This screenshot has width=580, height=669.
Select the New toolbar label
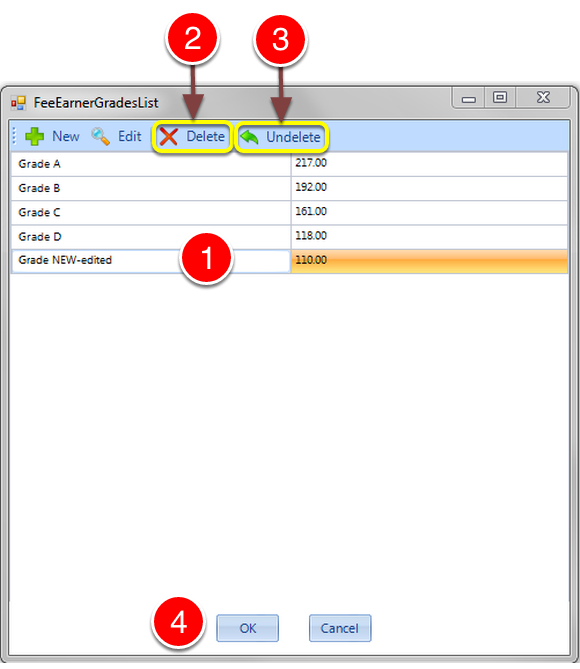(66, 137)
